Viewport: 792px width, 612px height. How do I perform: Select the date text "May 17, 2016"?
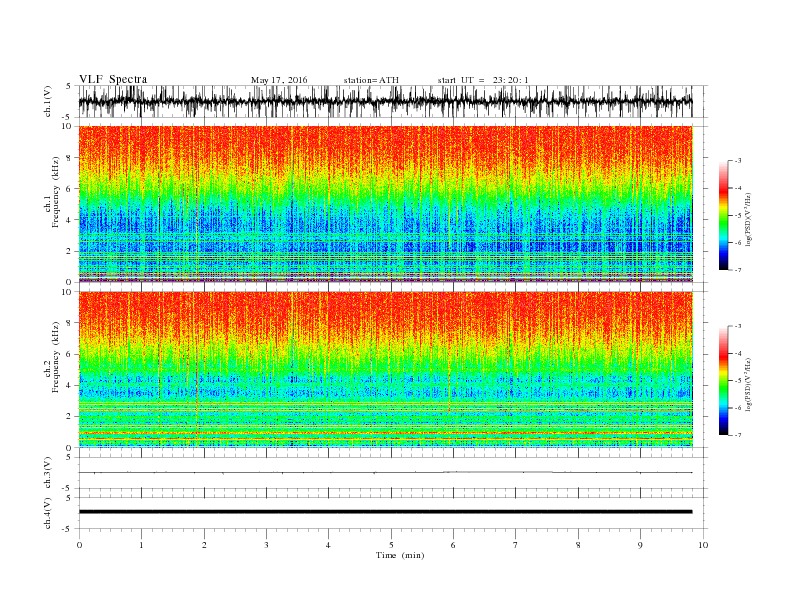click(x=279, y=80)
